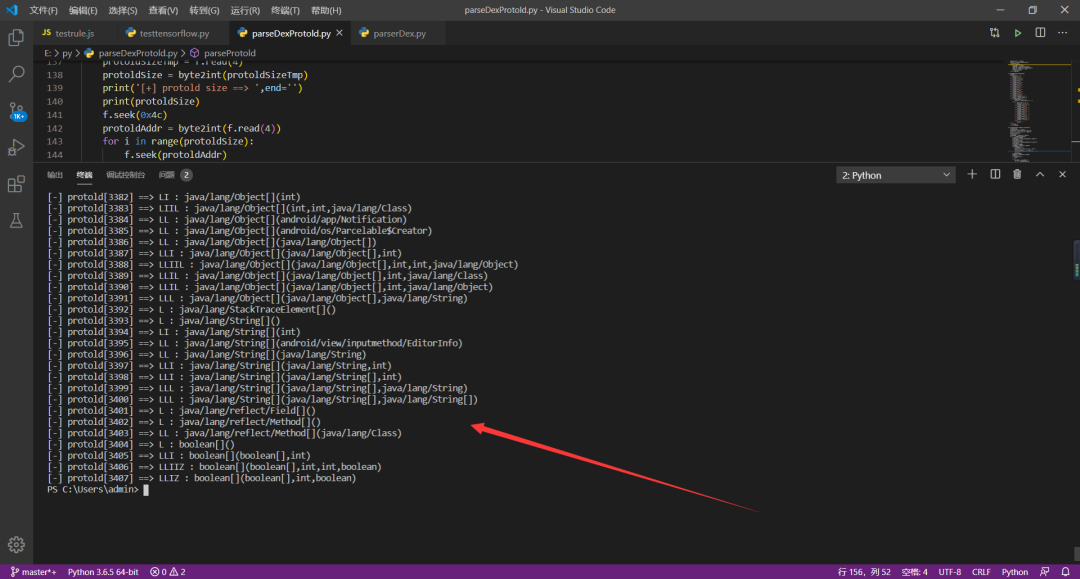Open the 文件(F) menu
Viewport: 1080px width, 579px height.
[43, 10]
